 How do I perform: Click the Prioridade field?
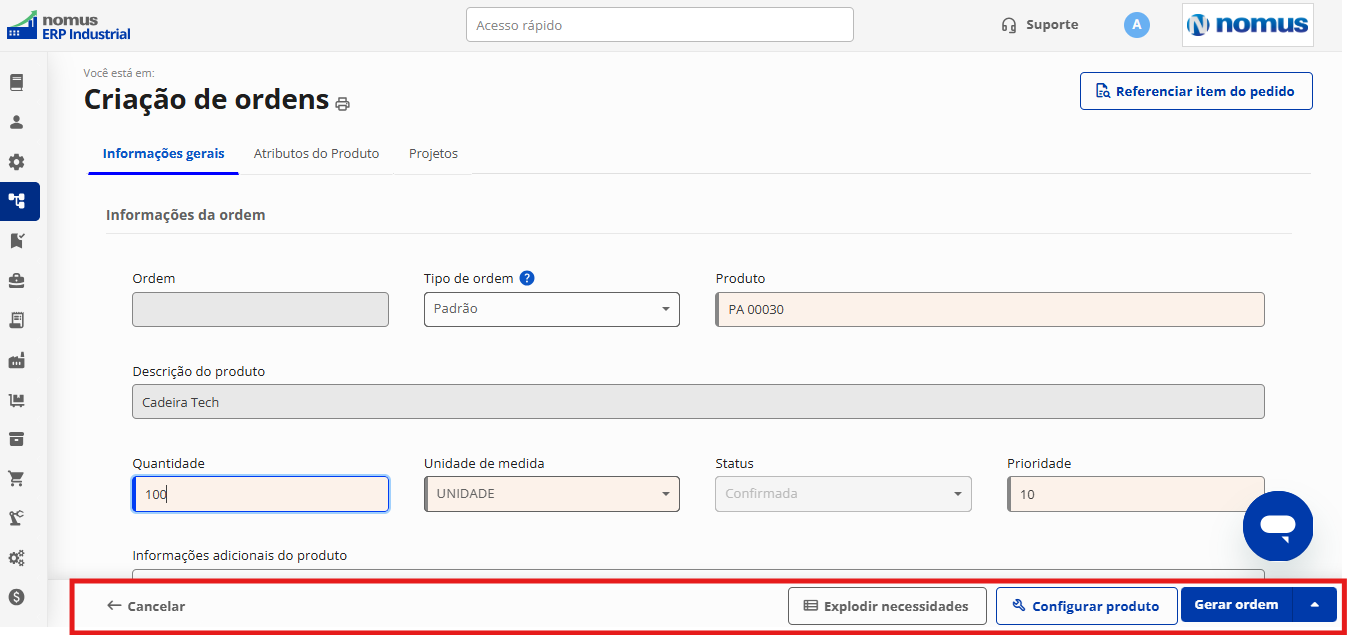click(1136, 494)
